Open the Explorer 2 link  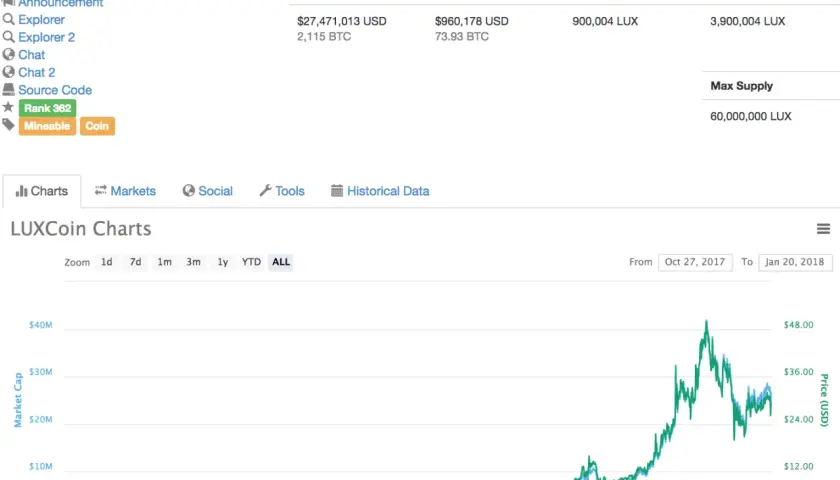[47, 38]
